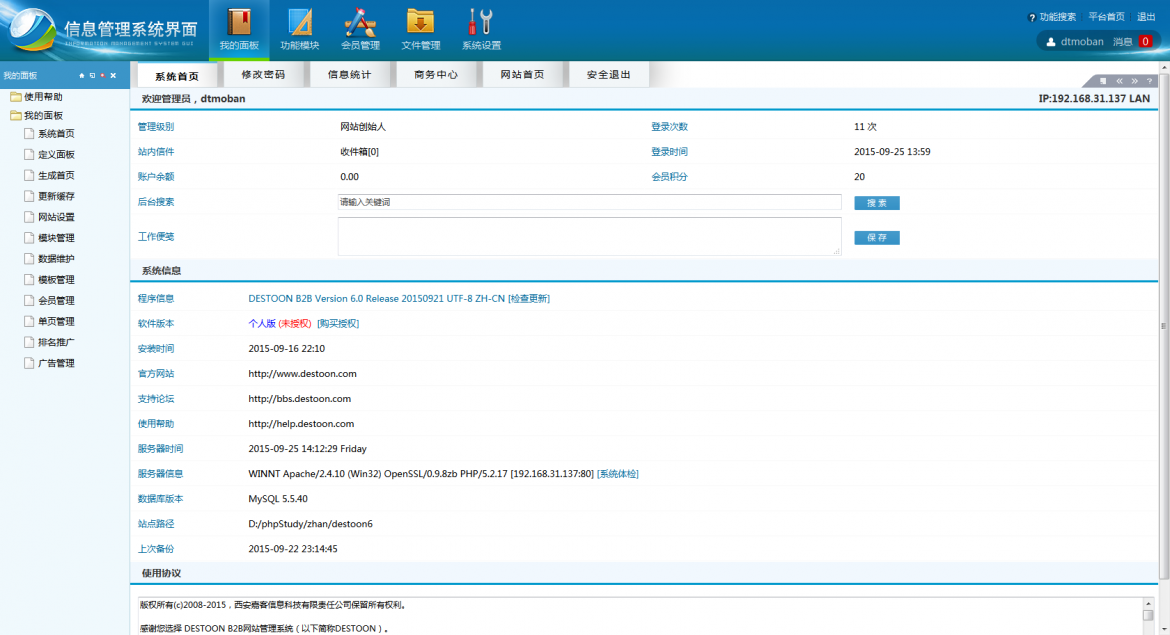Click the double-left arrow above the content panel
The image size is (1170, 635).
point(1119,81)
